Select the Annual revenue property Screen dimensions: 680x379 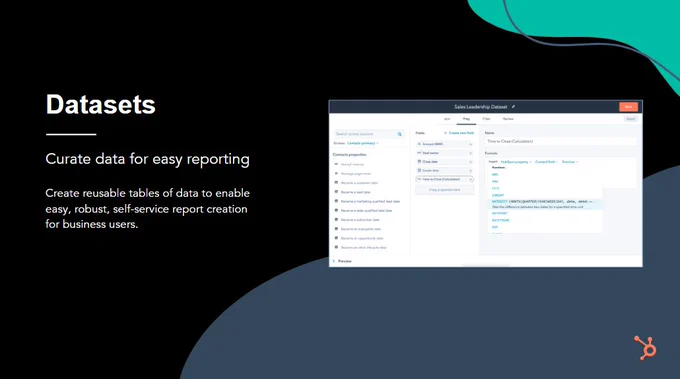(352, 164)
